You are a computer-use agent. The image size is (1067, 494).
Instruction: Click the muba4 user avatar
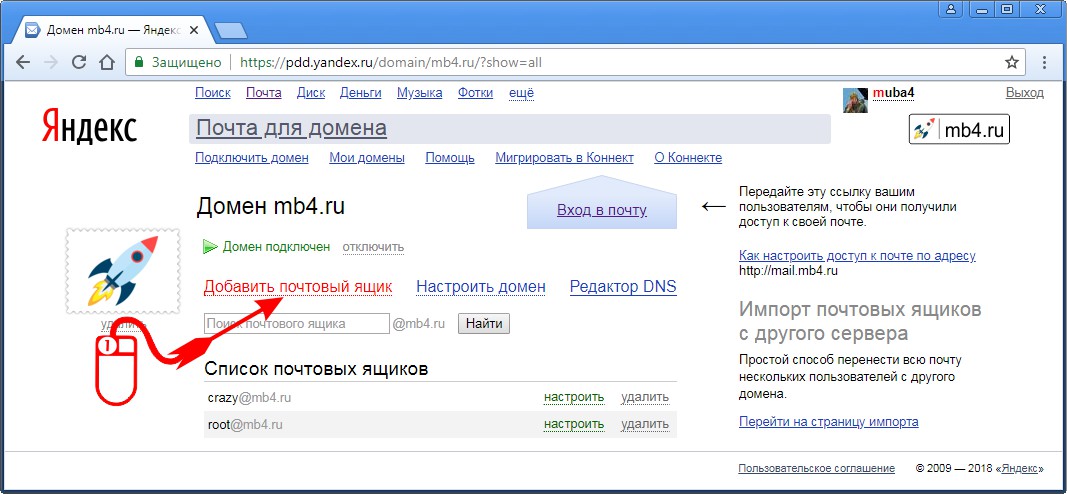pos(855,100)
